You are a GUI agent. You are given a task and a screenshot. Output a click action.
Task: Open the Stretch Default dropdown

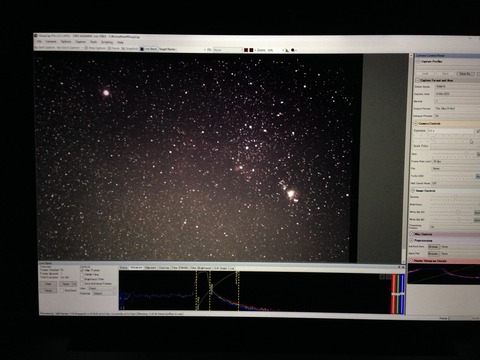104,293
